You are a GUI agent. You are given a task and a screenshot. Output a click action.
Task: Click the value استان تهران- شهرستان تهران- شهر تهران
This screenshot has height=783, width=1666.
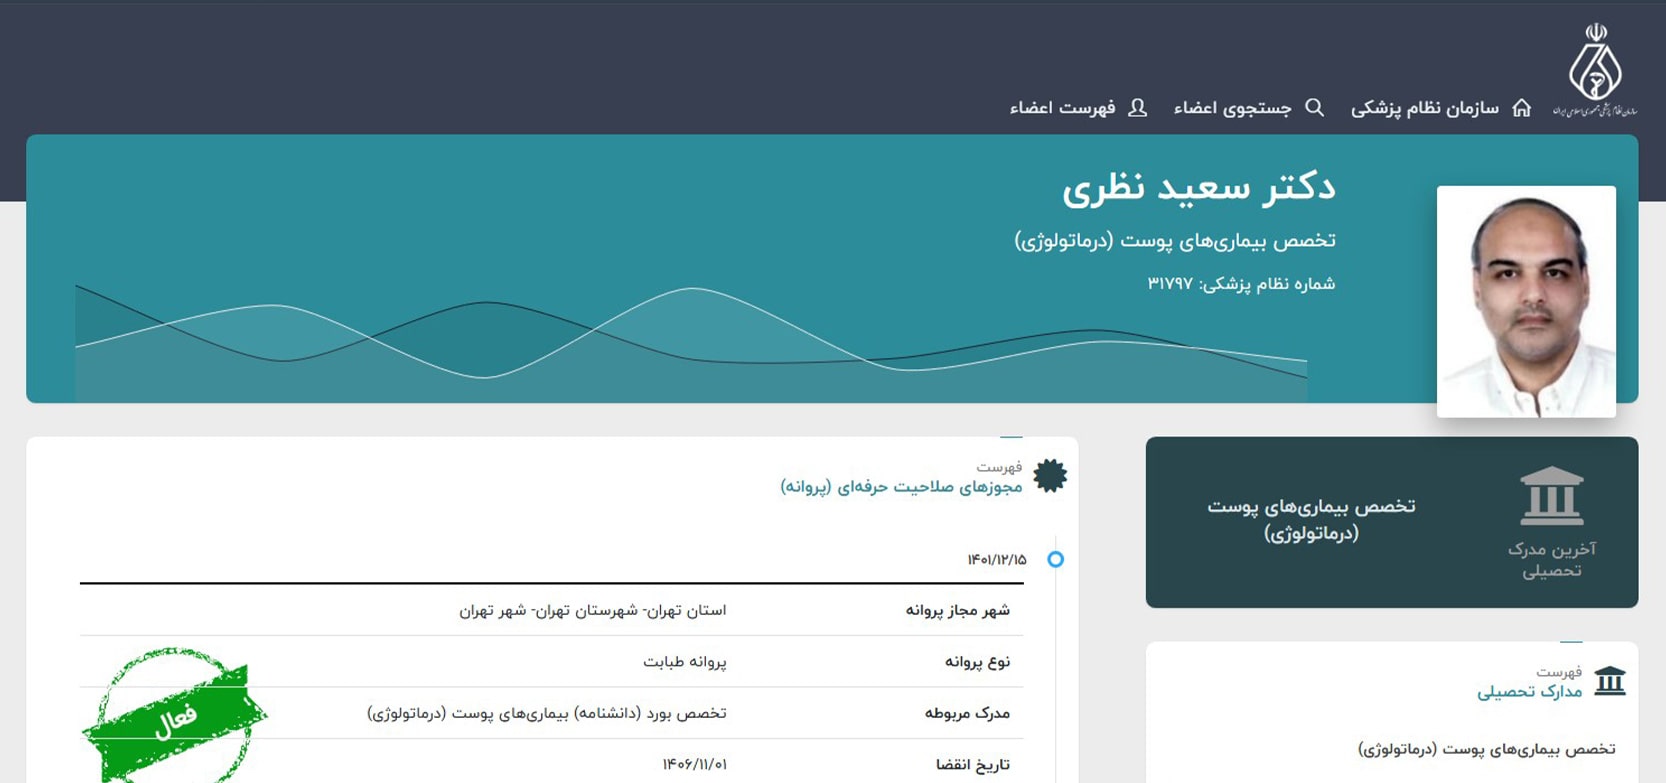(593, 610)
